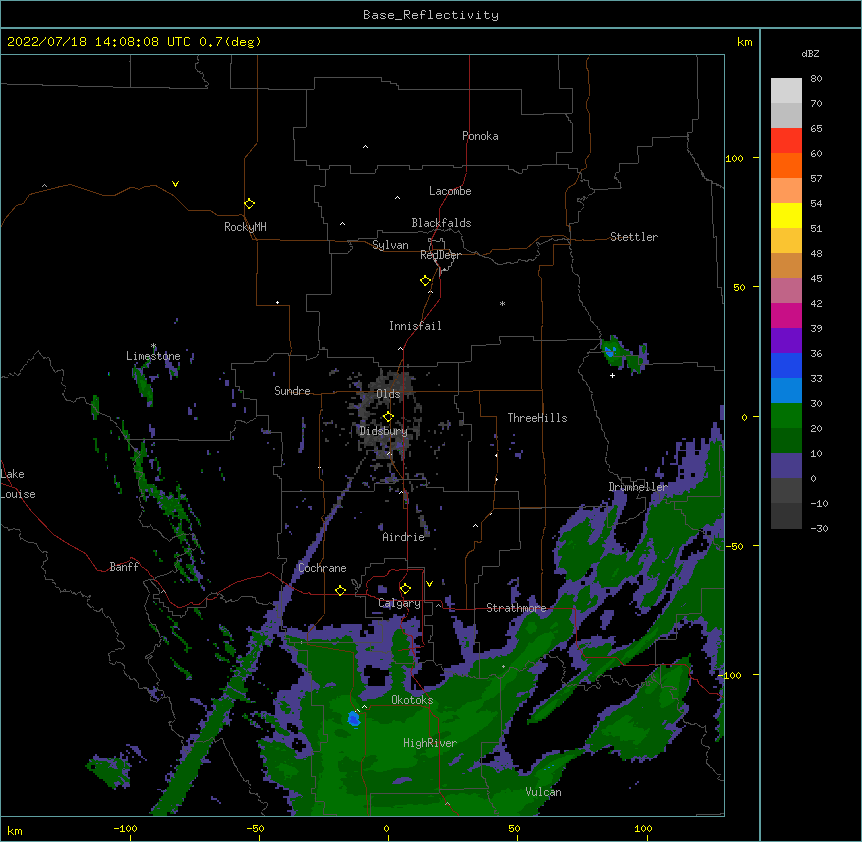The width and height of the screenshot is (862, 842).
Task: Click the Ponoka city label
Action: 480,136
